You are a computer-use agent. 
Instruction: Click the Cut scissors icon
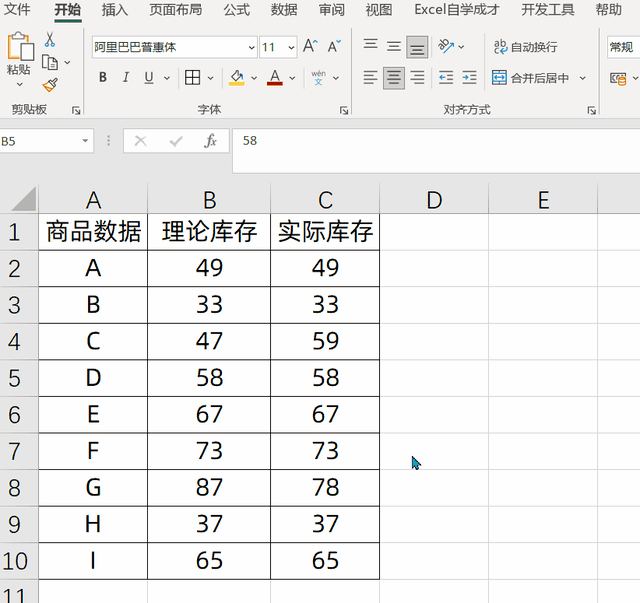(49, 40)
